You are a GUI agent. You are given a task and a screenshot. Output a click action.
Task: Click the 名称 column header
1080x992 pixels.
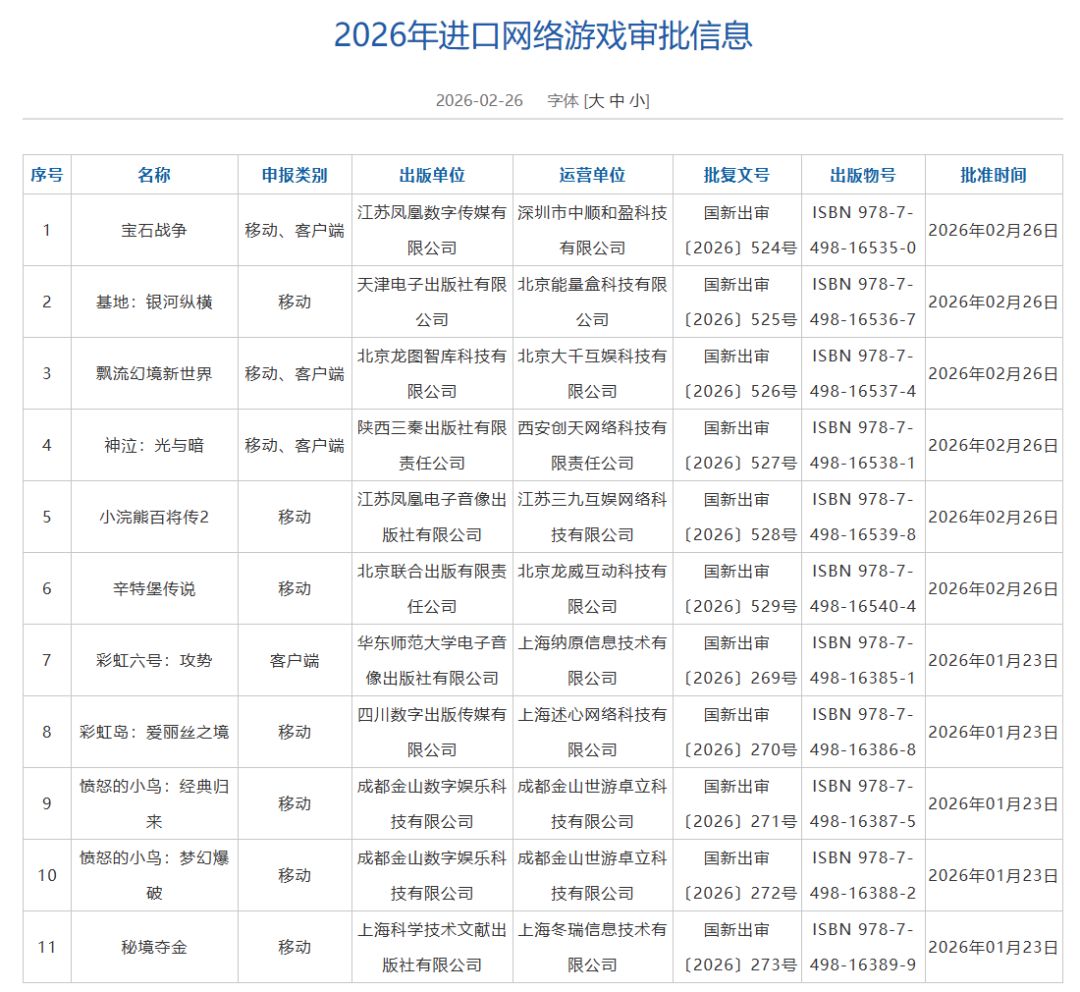pos(154,175)
